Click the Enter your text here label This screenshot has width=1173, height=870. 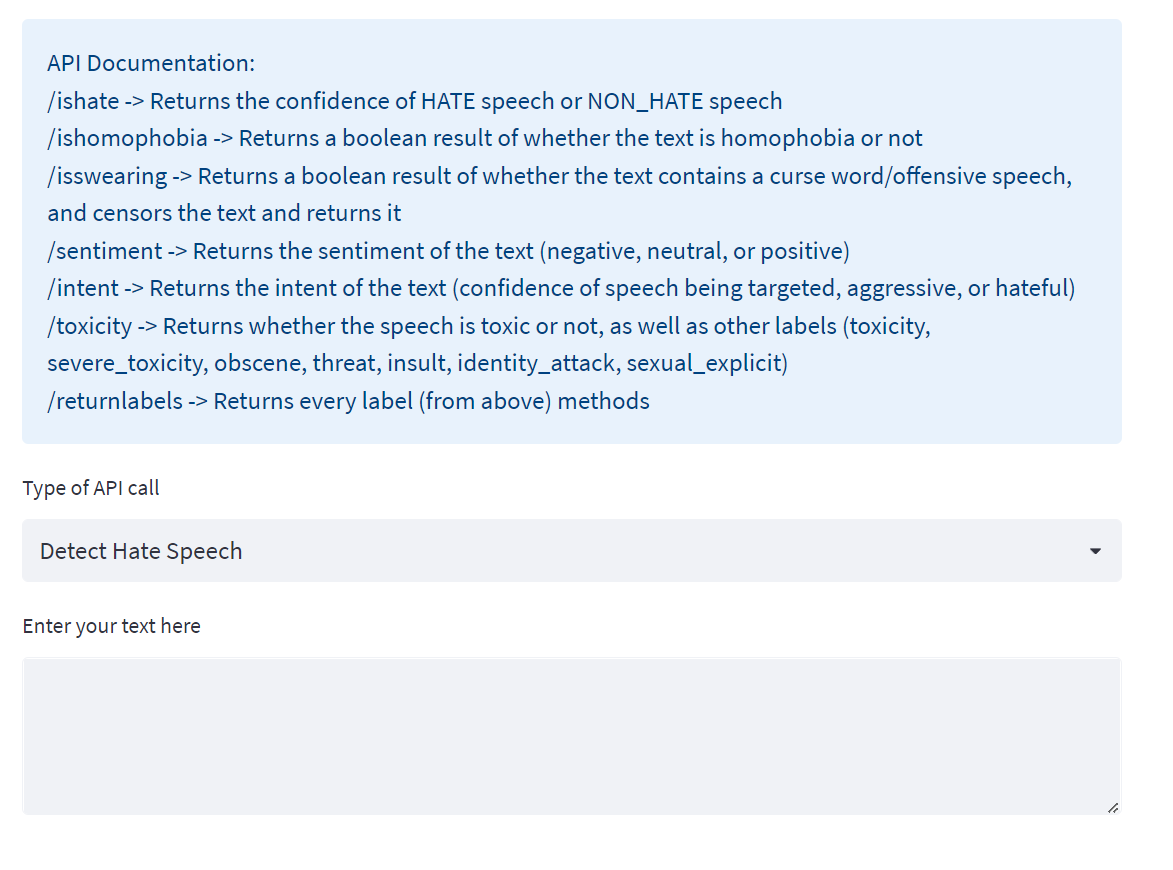coord(111,625)
